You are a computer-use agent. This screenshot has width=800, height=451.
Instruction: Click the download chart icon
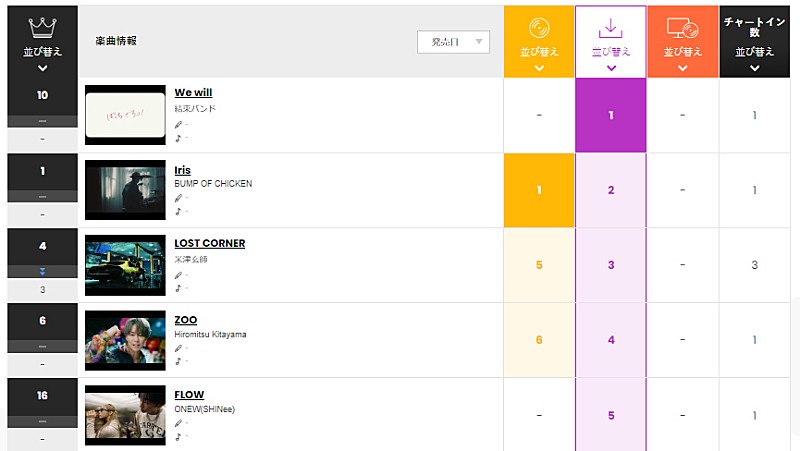[611, 28]
